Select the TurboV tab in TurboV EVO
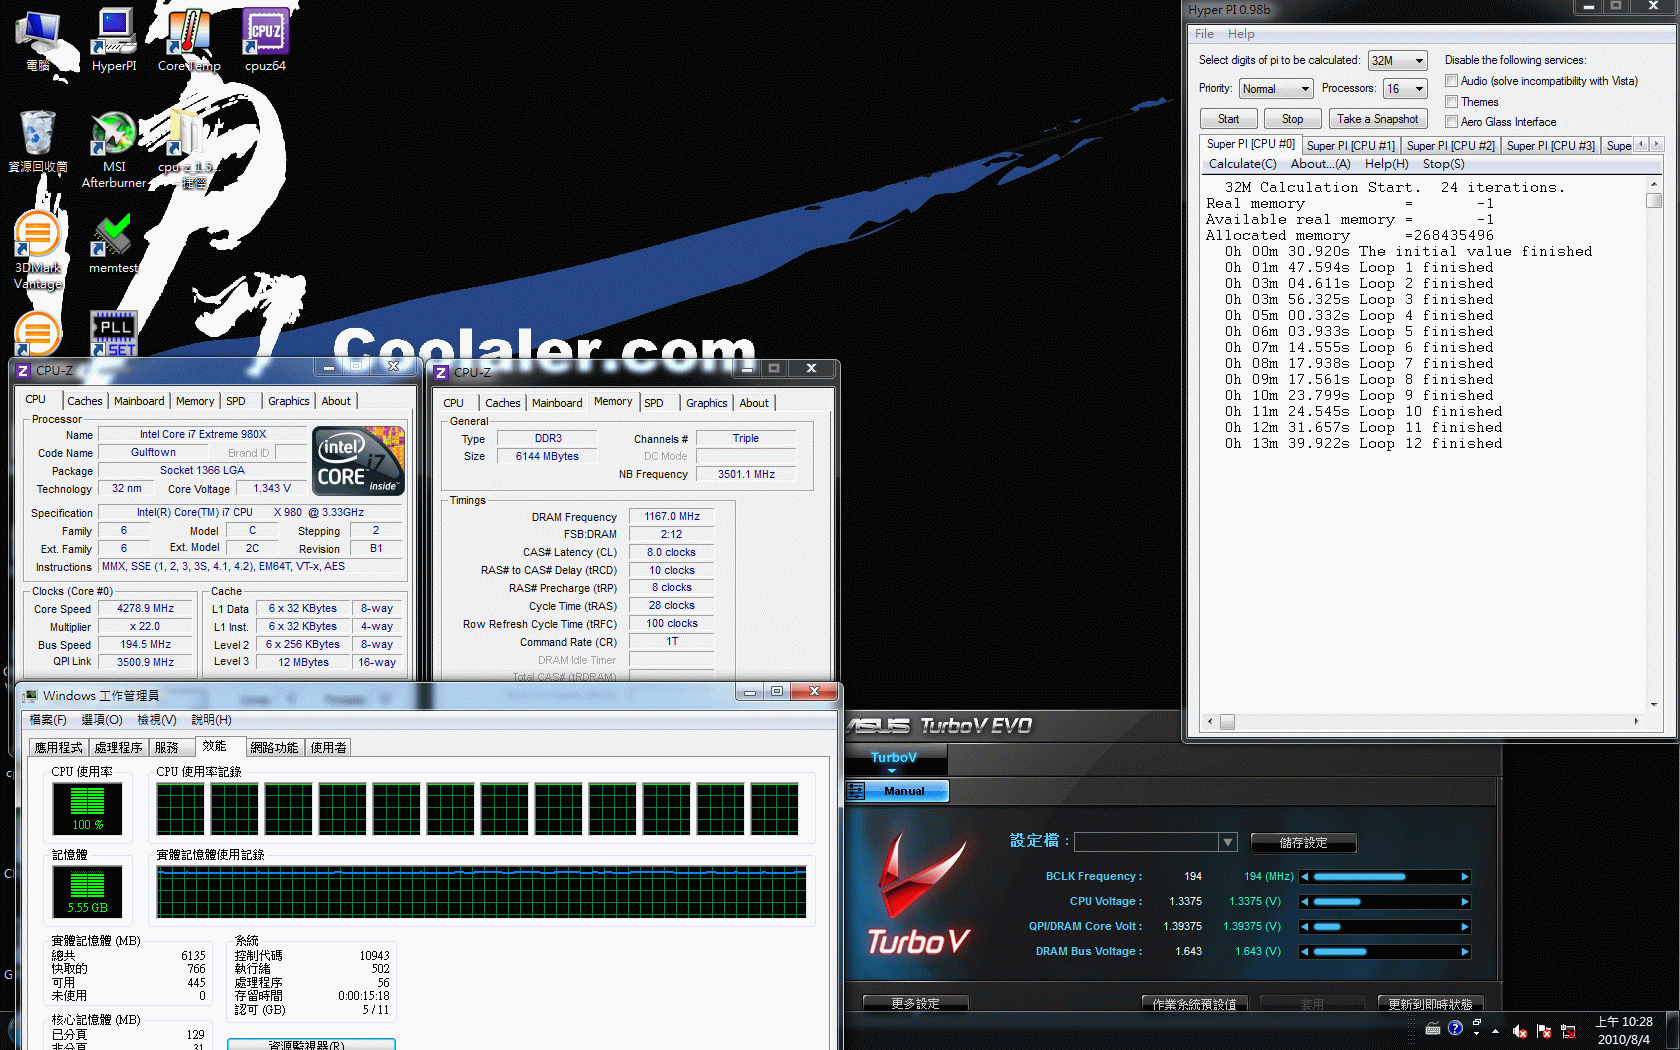 point(894,758)
